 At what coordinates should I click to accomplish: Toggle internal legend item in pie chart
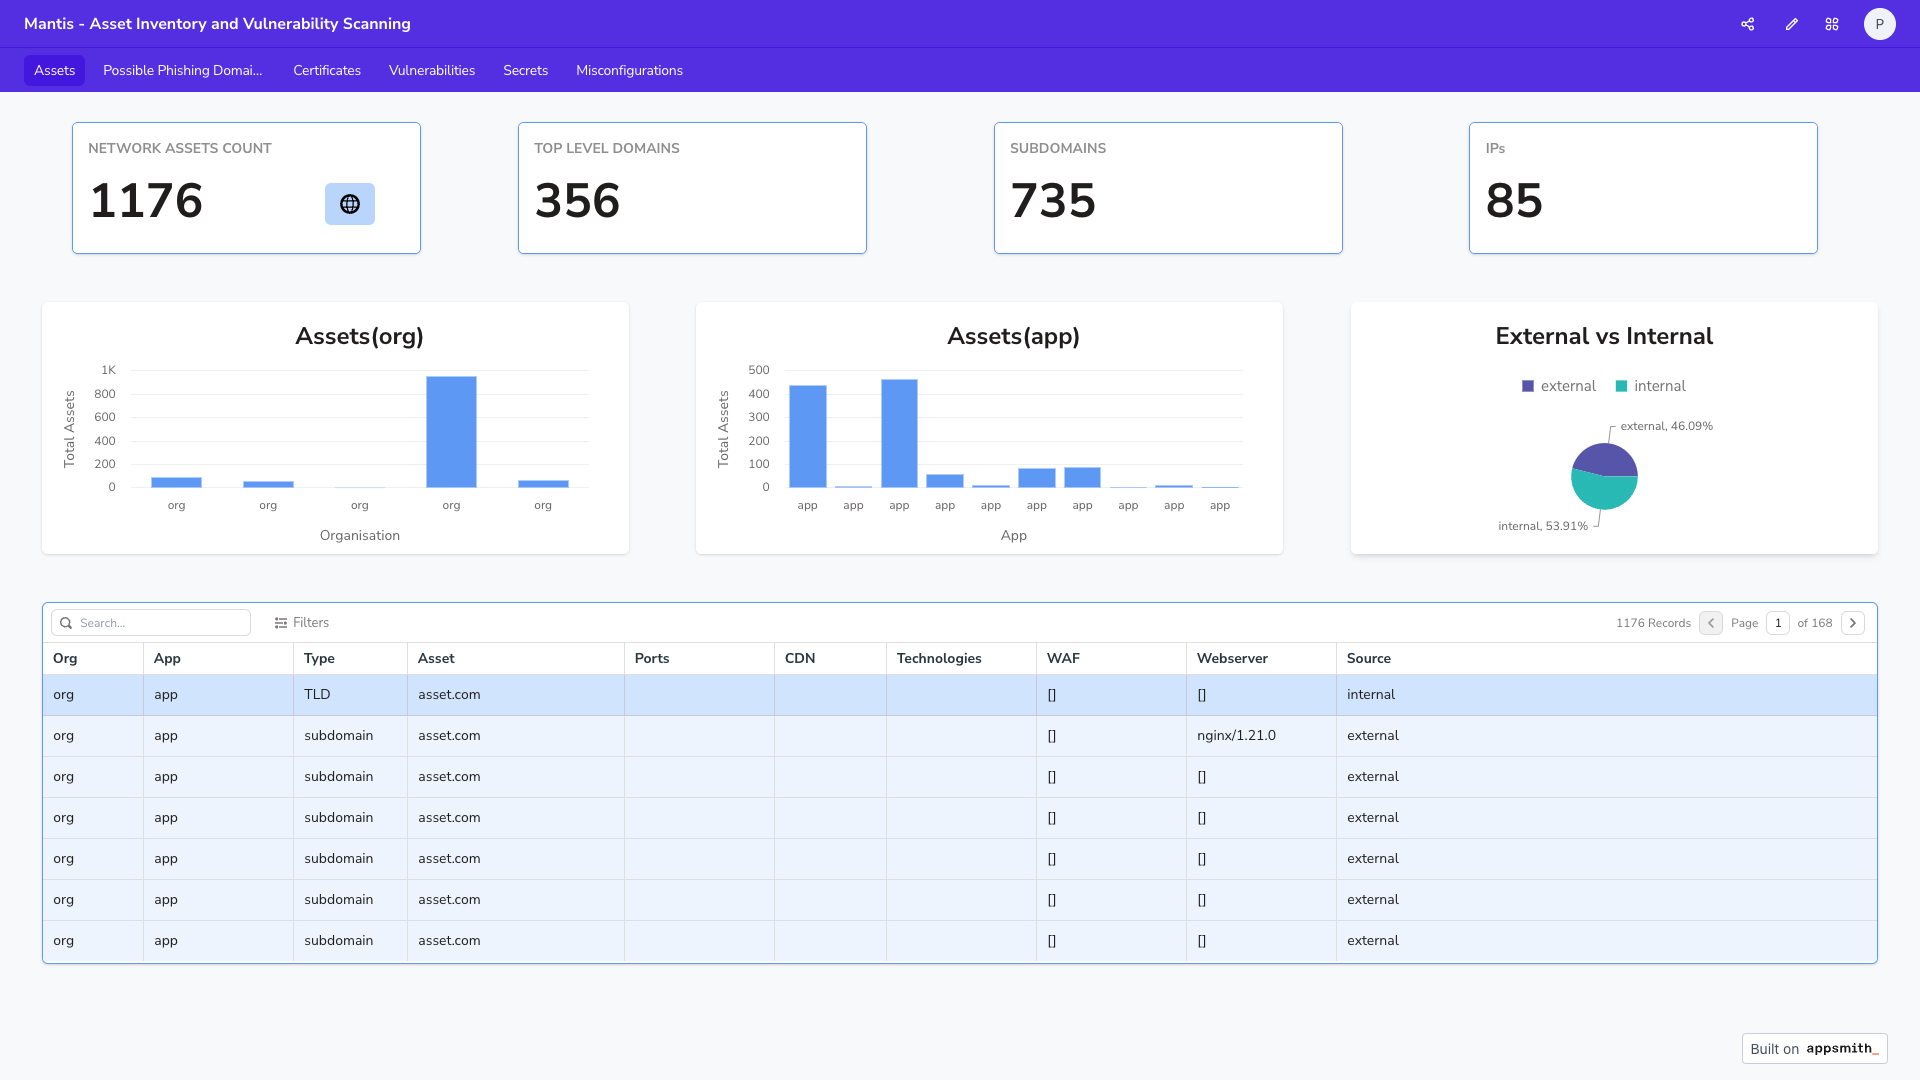point(1650,386)
